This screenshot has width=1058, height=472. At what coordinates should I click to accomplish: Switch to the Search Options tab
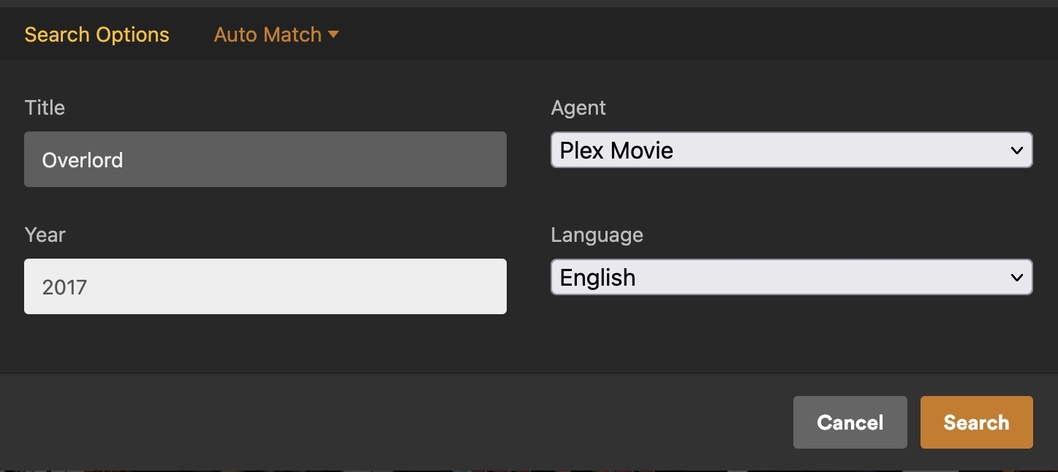point(97,35)
